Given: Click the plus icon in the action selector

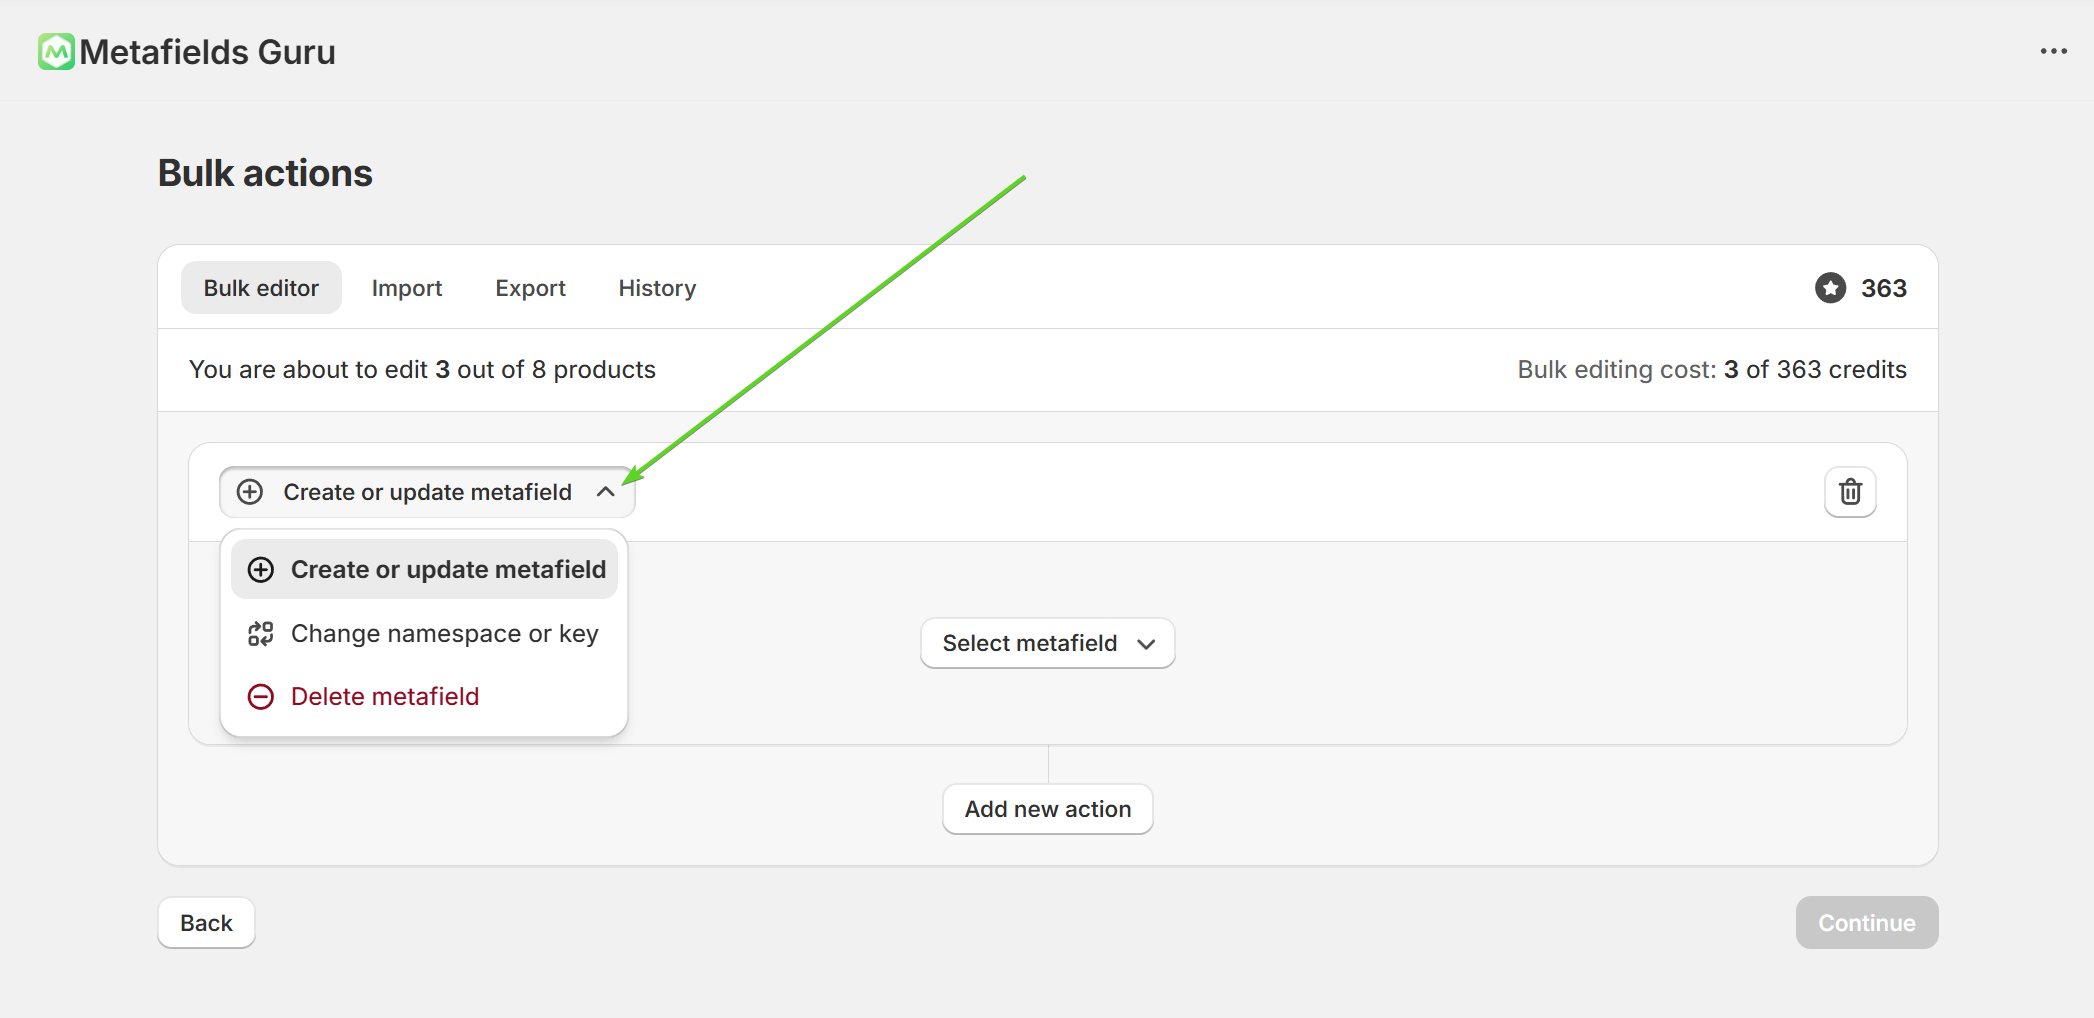Looking at the screenshot, I should pos(250,492).
